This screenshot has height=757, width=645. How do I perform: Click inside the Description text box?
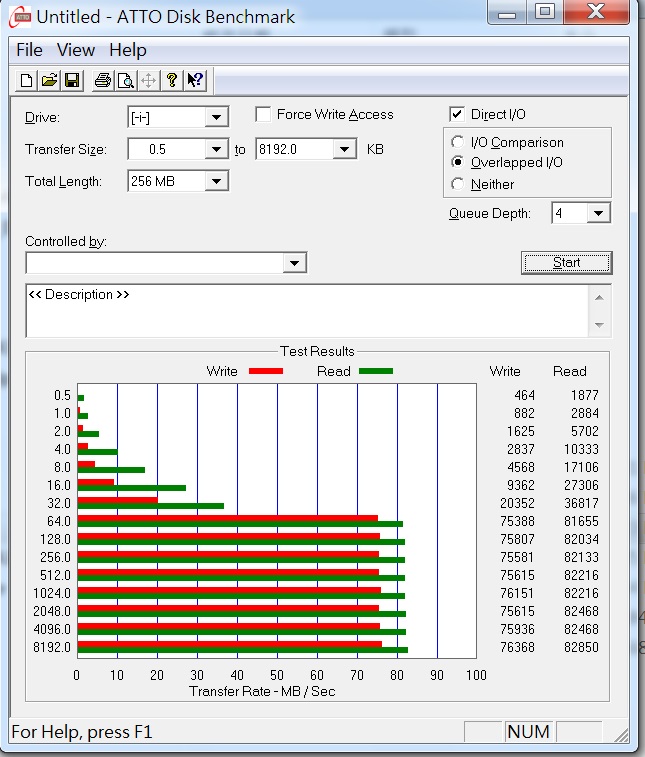click(307, 311)
